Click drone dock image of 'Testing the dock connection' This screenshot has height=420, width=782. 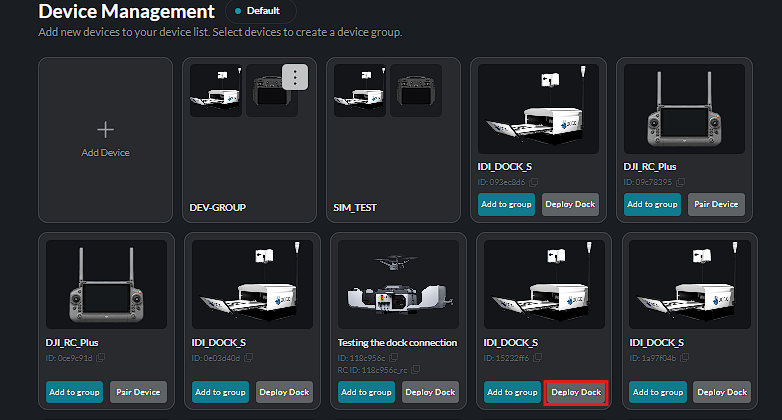click(x=398, y=284)
